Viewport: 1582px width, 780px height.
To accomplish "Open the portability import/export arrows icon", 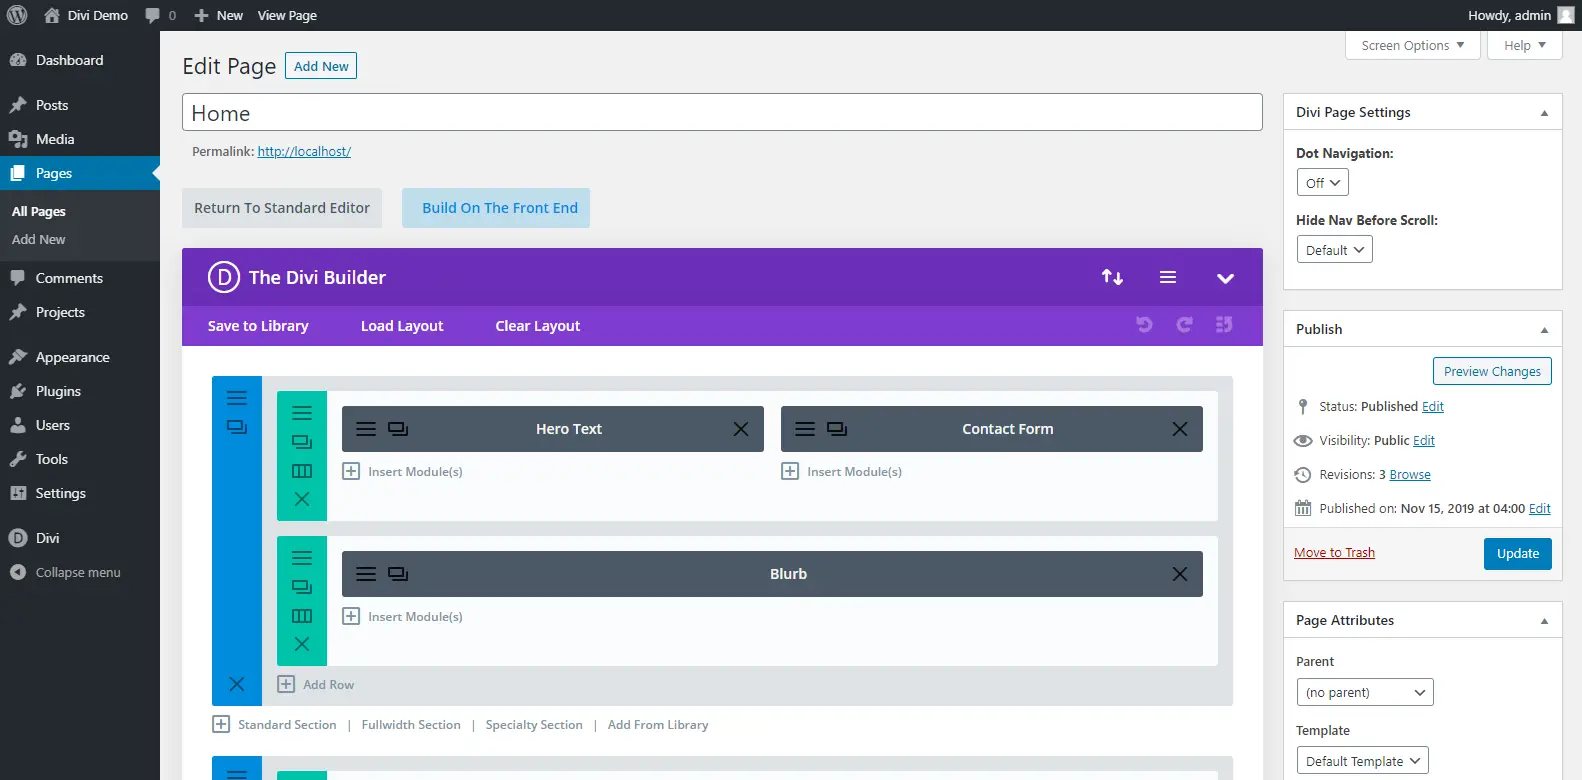I will 1112,277.
